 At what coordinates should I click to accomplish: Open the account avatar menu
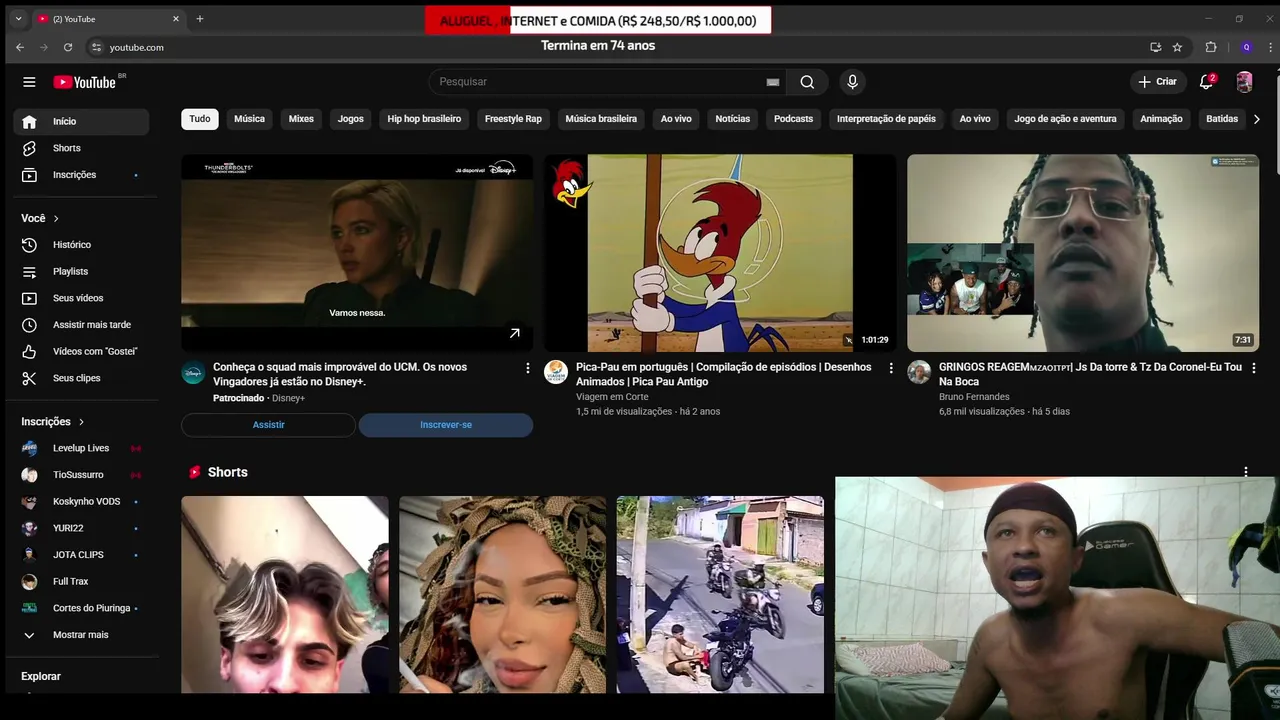tap(1244, 82)
